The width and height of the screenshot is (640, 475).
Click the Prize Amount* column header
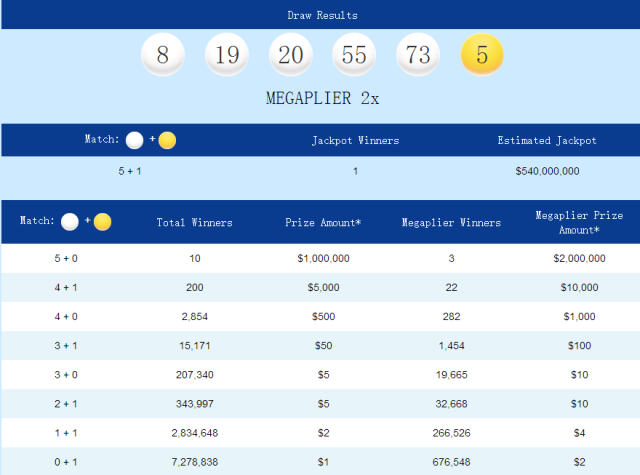323,222
